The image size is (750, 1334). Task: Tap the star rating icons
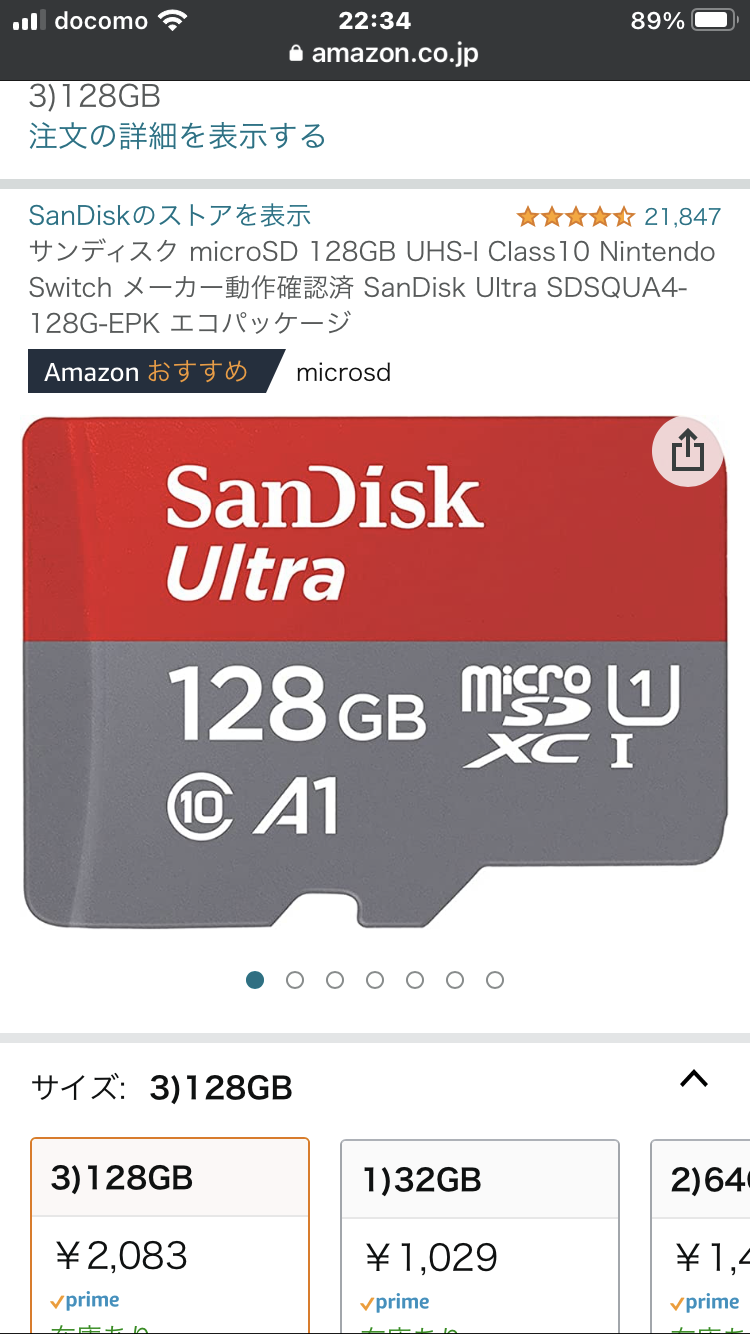click(x=575, y=216)
